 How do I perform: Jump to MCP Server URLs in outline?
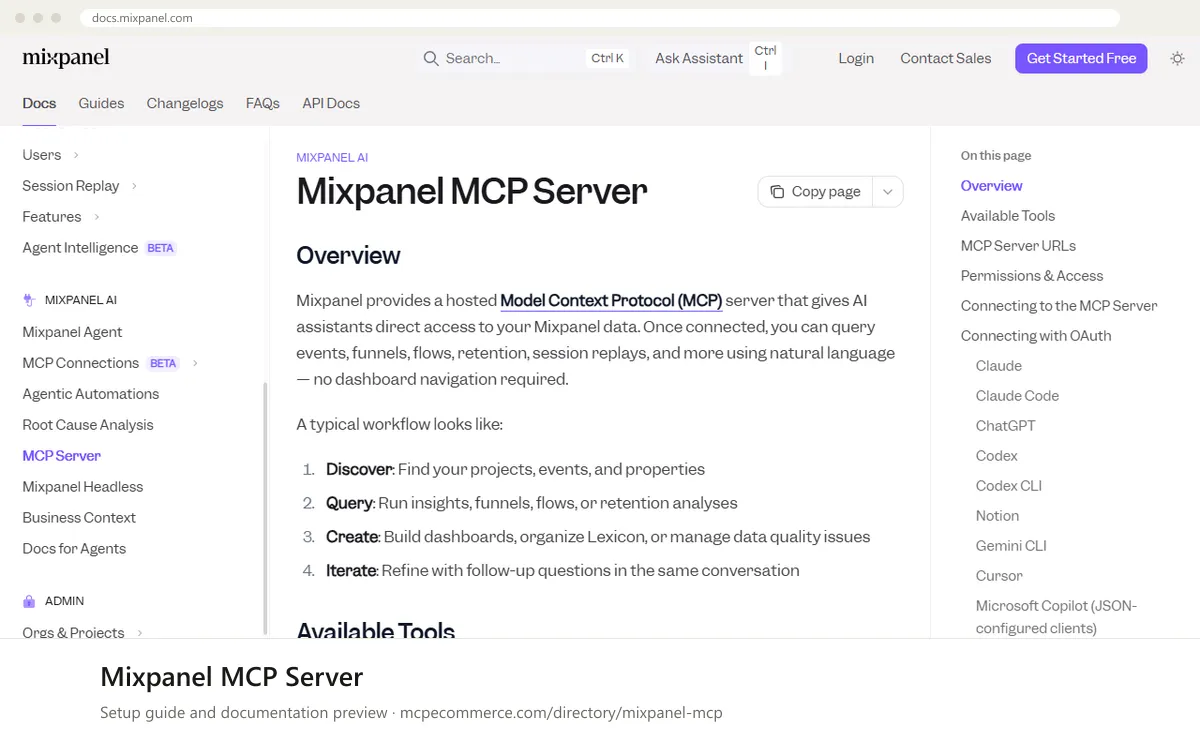1018,246
